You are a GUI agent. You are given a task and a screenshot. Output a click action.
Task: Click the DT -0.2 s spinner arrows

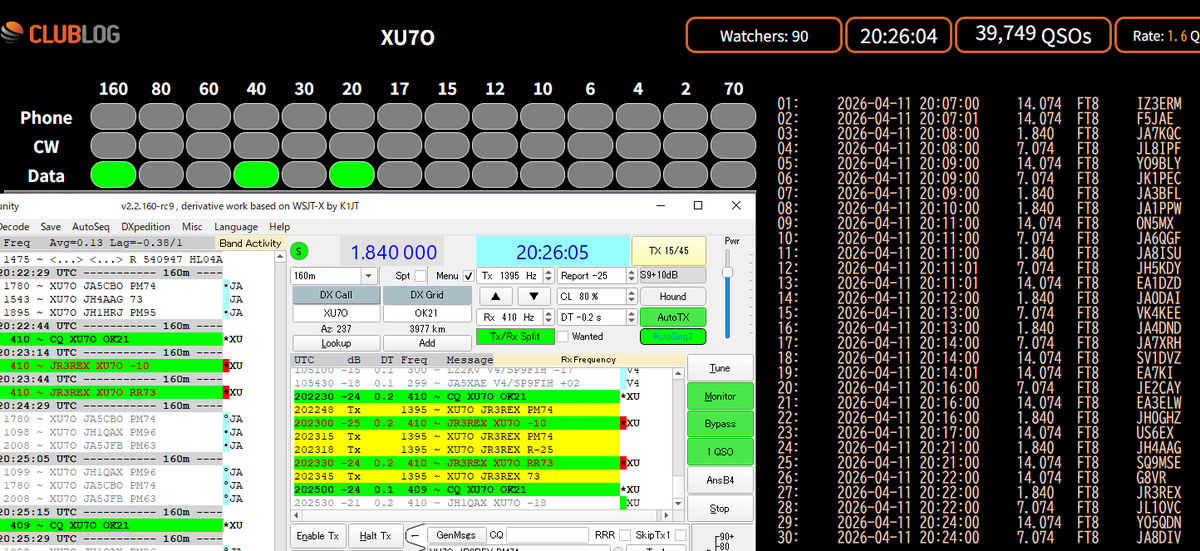click(x=631, y=316)
